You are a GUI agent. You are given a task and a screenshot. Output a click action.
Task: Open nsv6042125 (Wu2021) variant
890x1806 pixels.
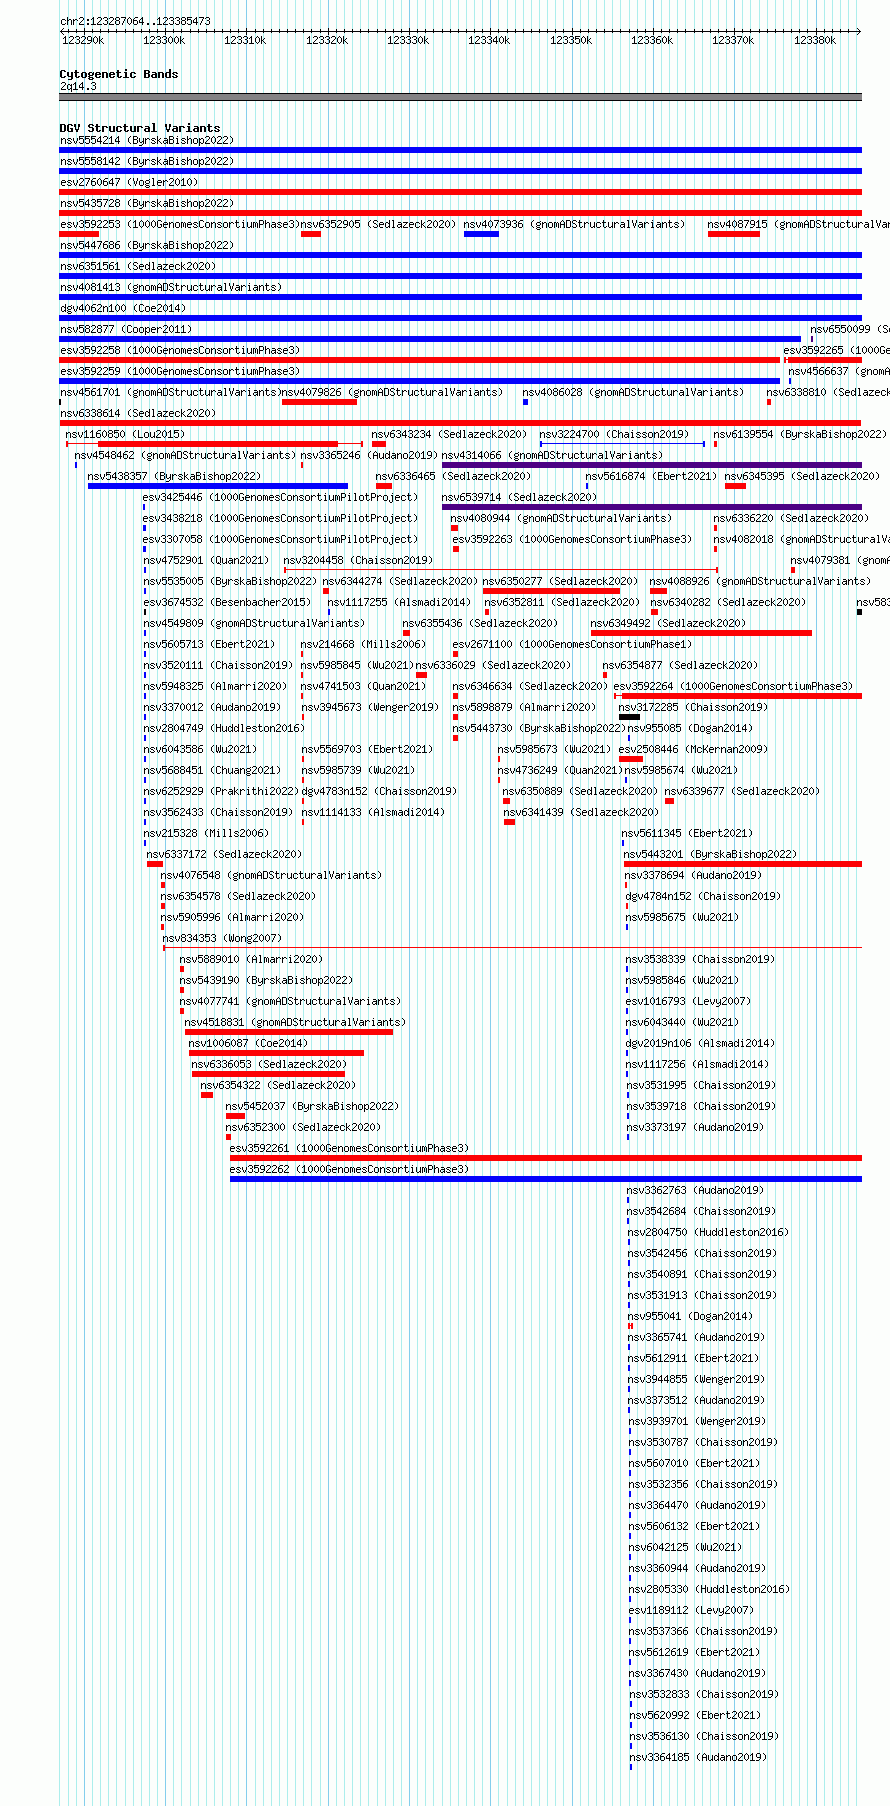click(686, 1548)
